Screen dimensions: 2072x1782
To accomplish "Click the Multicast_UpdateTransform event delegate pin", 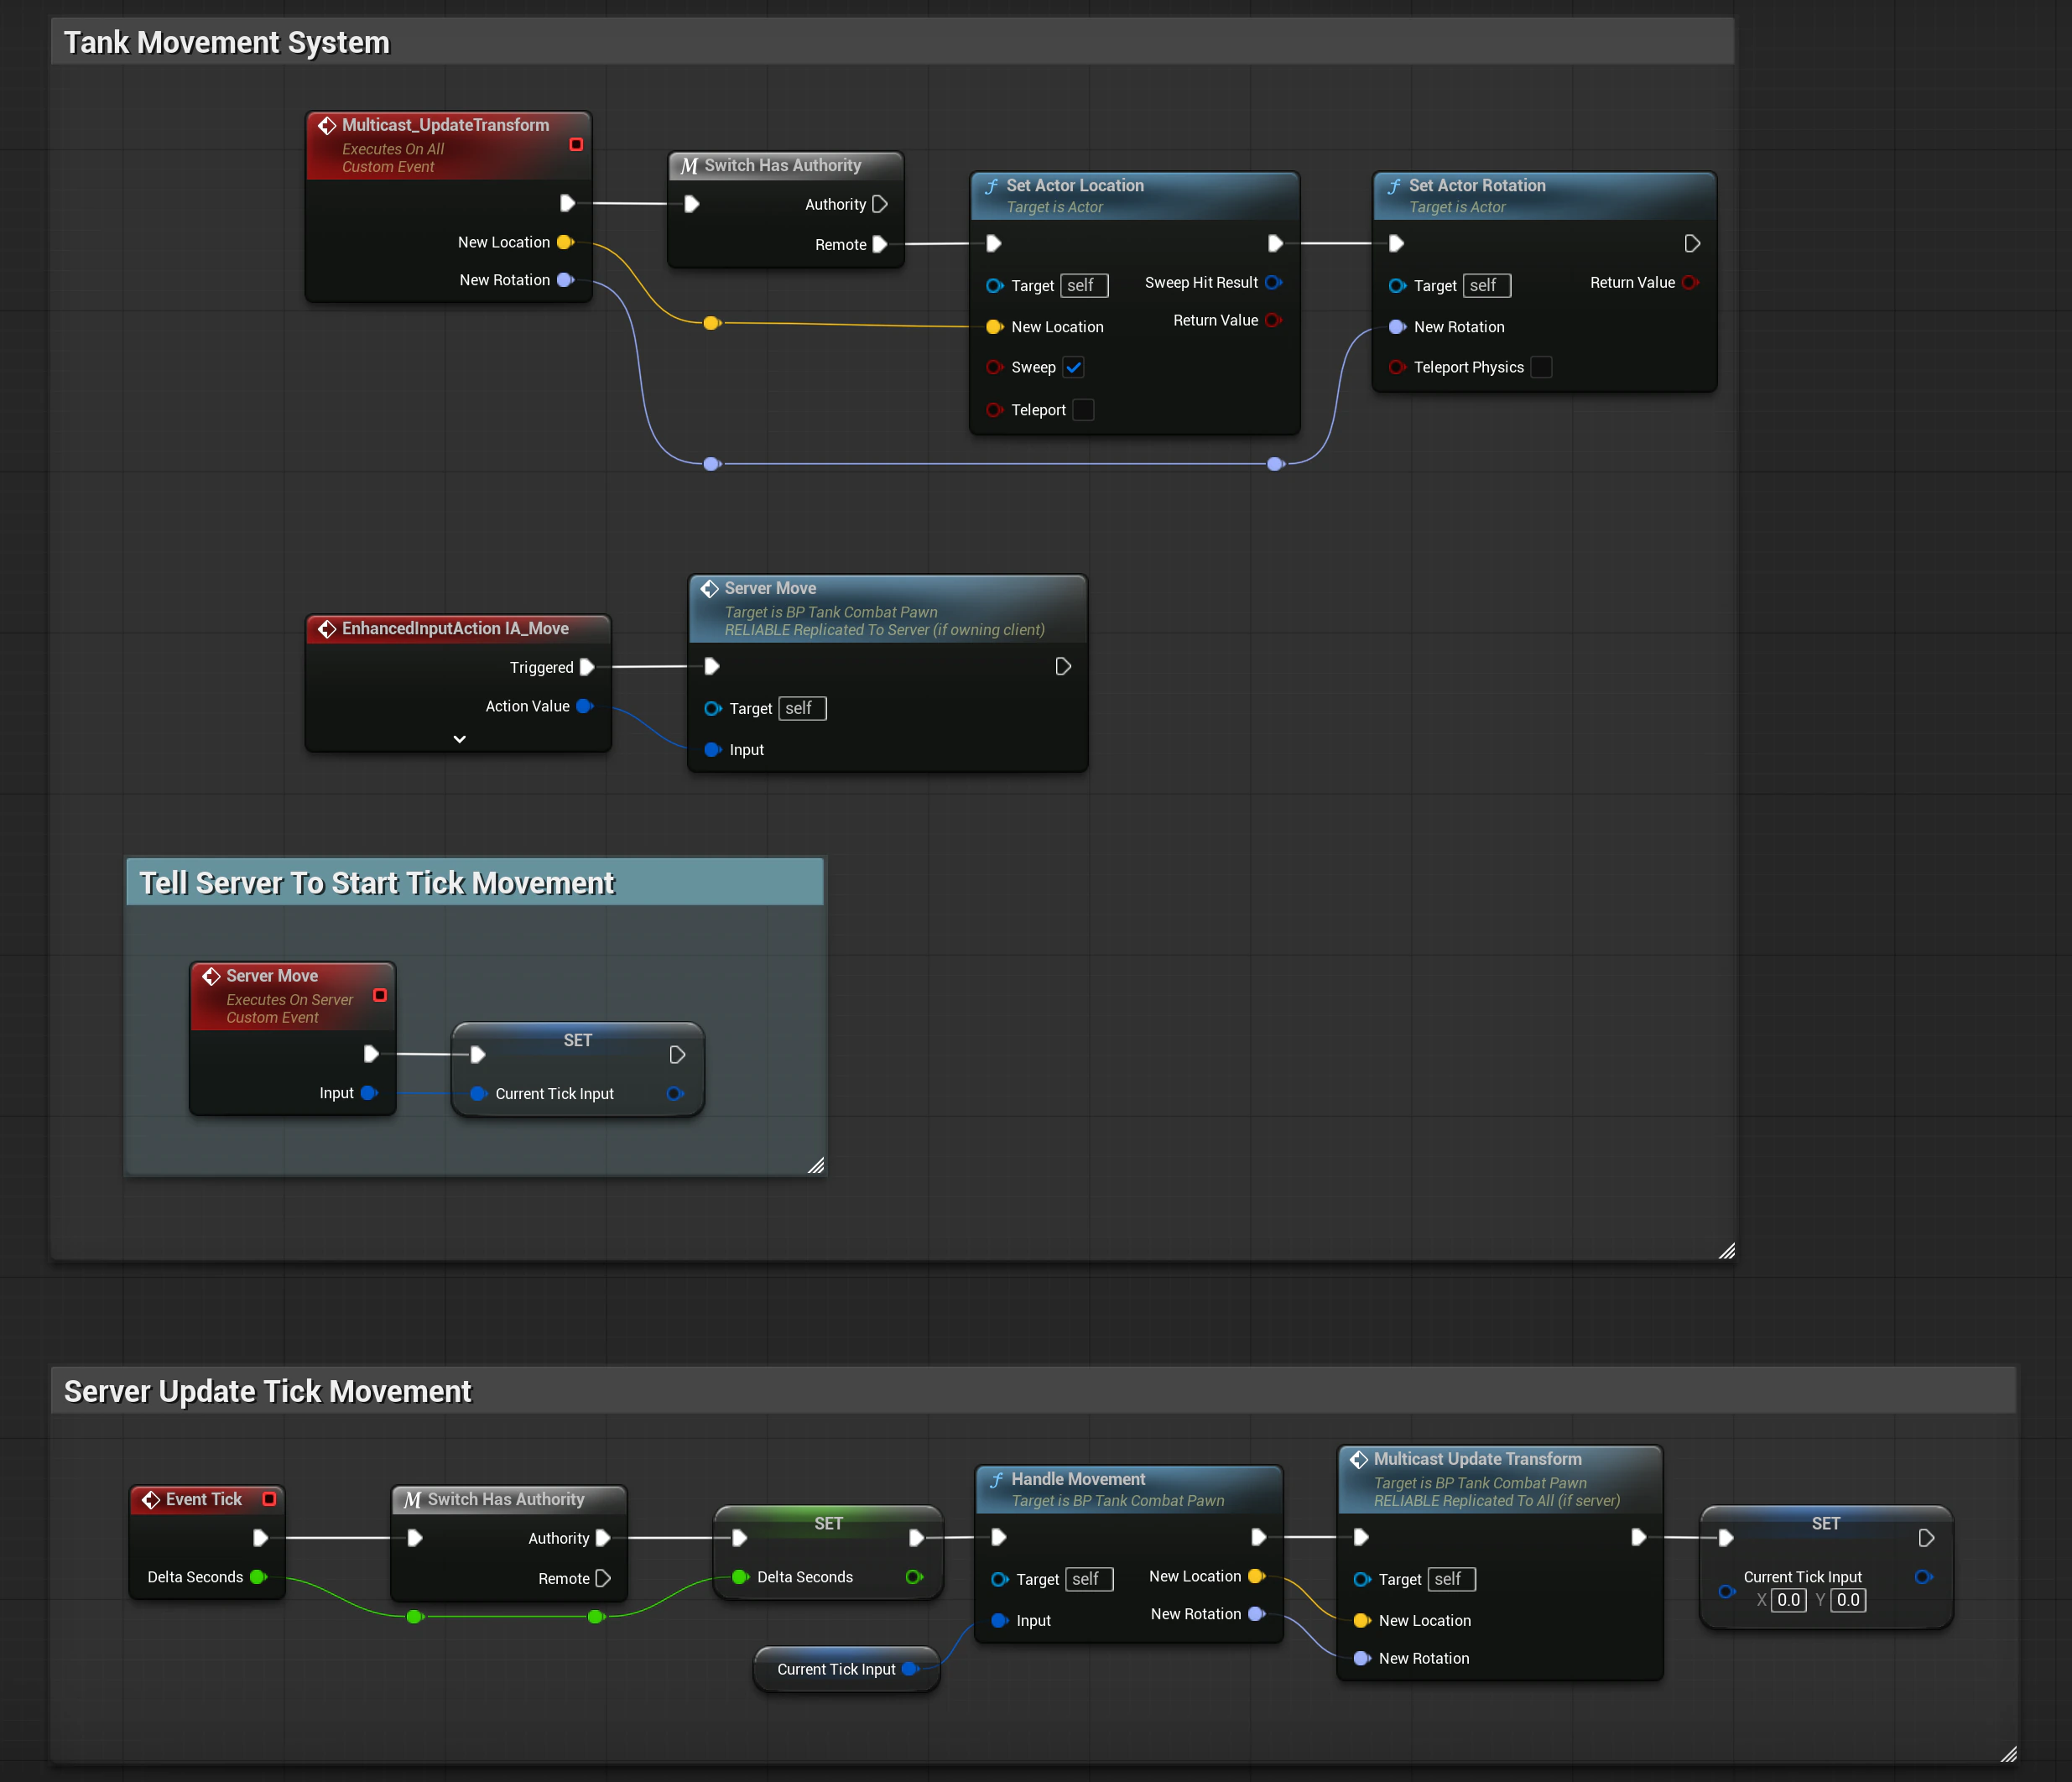I will point(576,145).
